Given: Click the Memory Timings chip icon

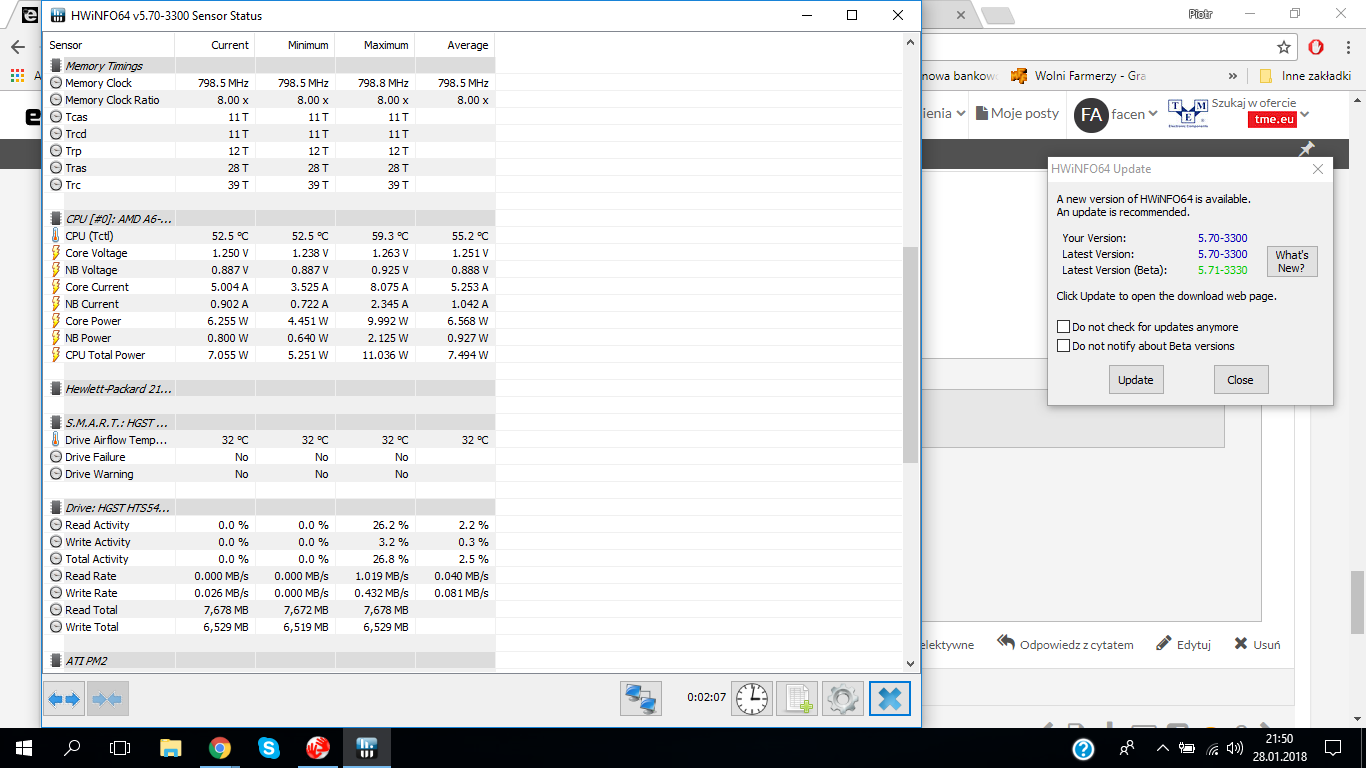Looking at the screenshot, I should coord(56,66).
